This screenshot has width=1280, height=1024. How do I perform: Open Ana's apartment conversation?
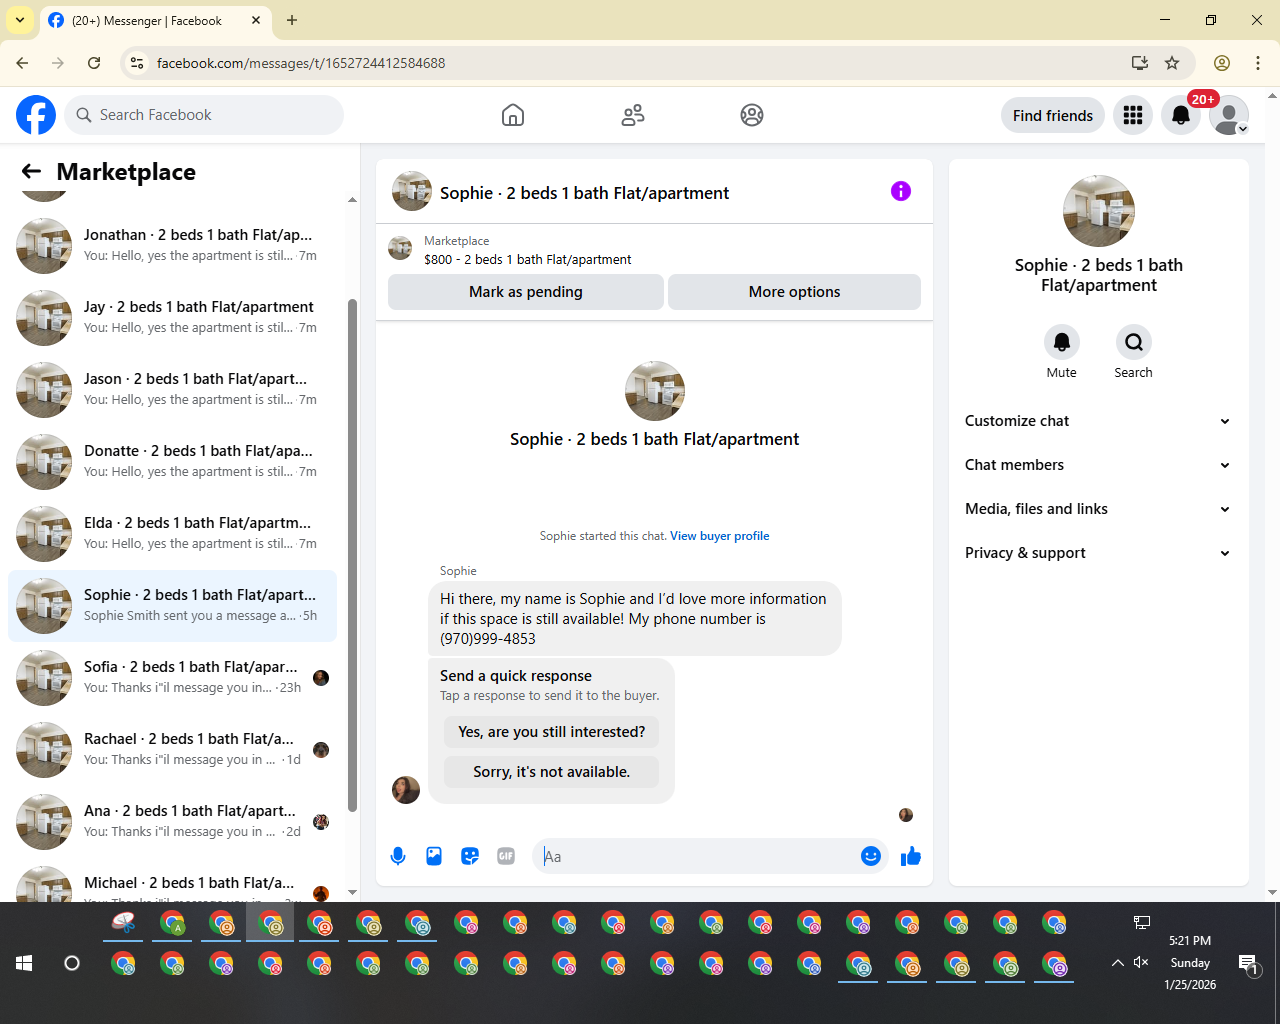click(x=172, y=822)
